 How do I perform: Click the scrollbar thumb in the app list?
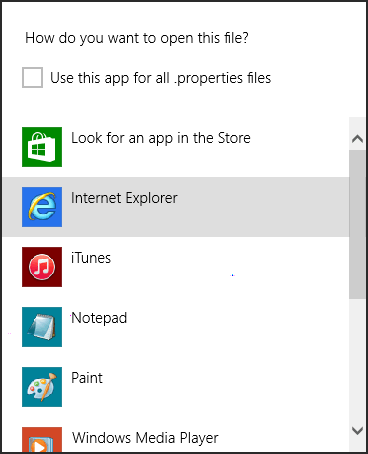tap(357, 224)
